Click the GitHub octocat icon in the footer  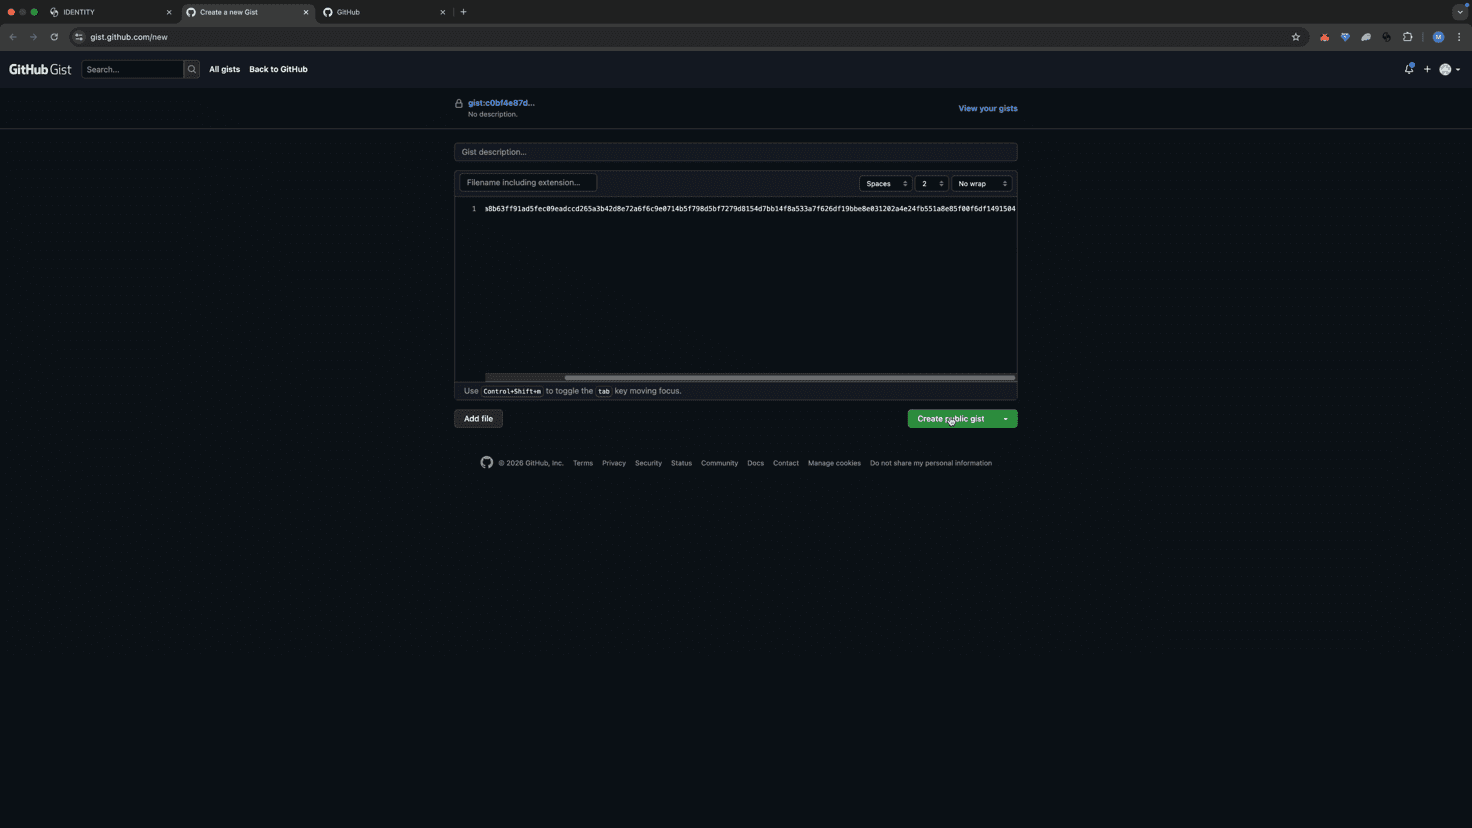coord(486,462)
